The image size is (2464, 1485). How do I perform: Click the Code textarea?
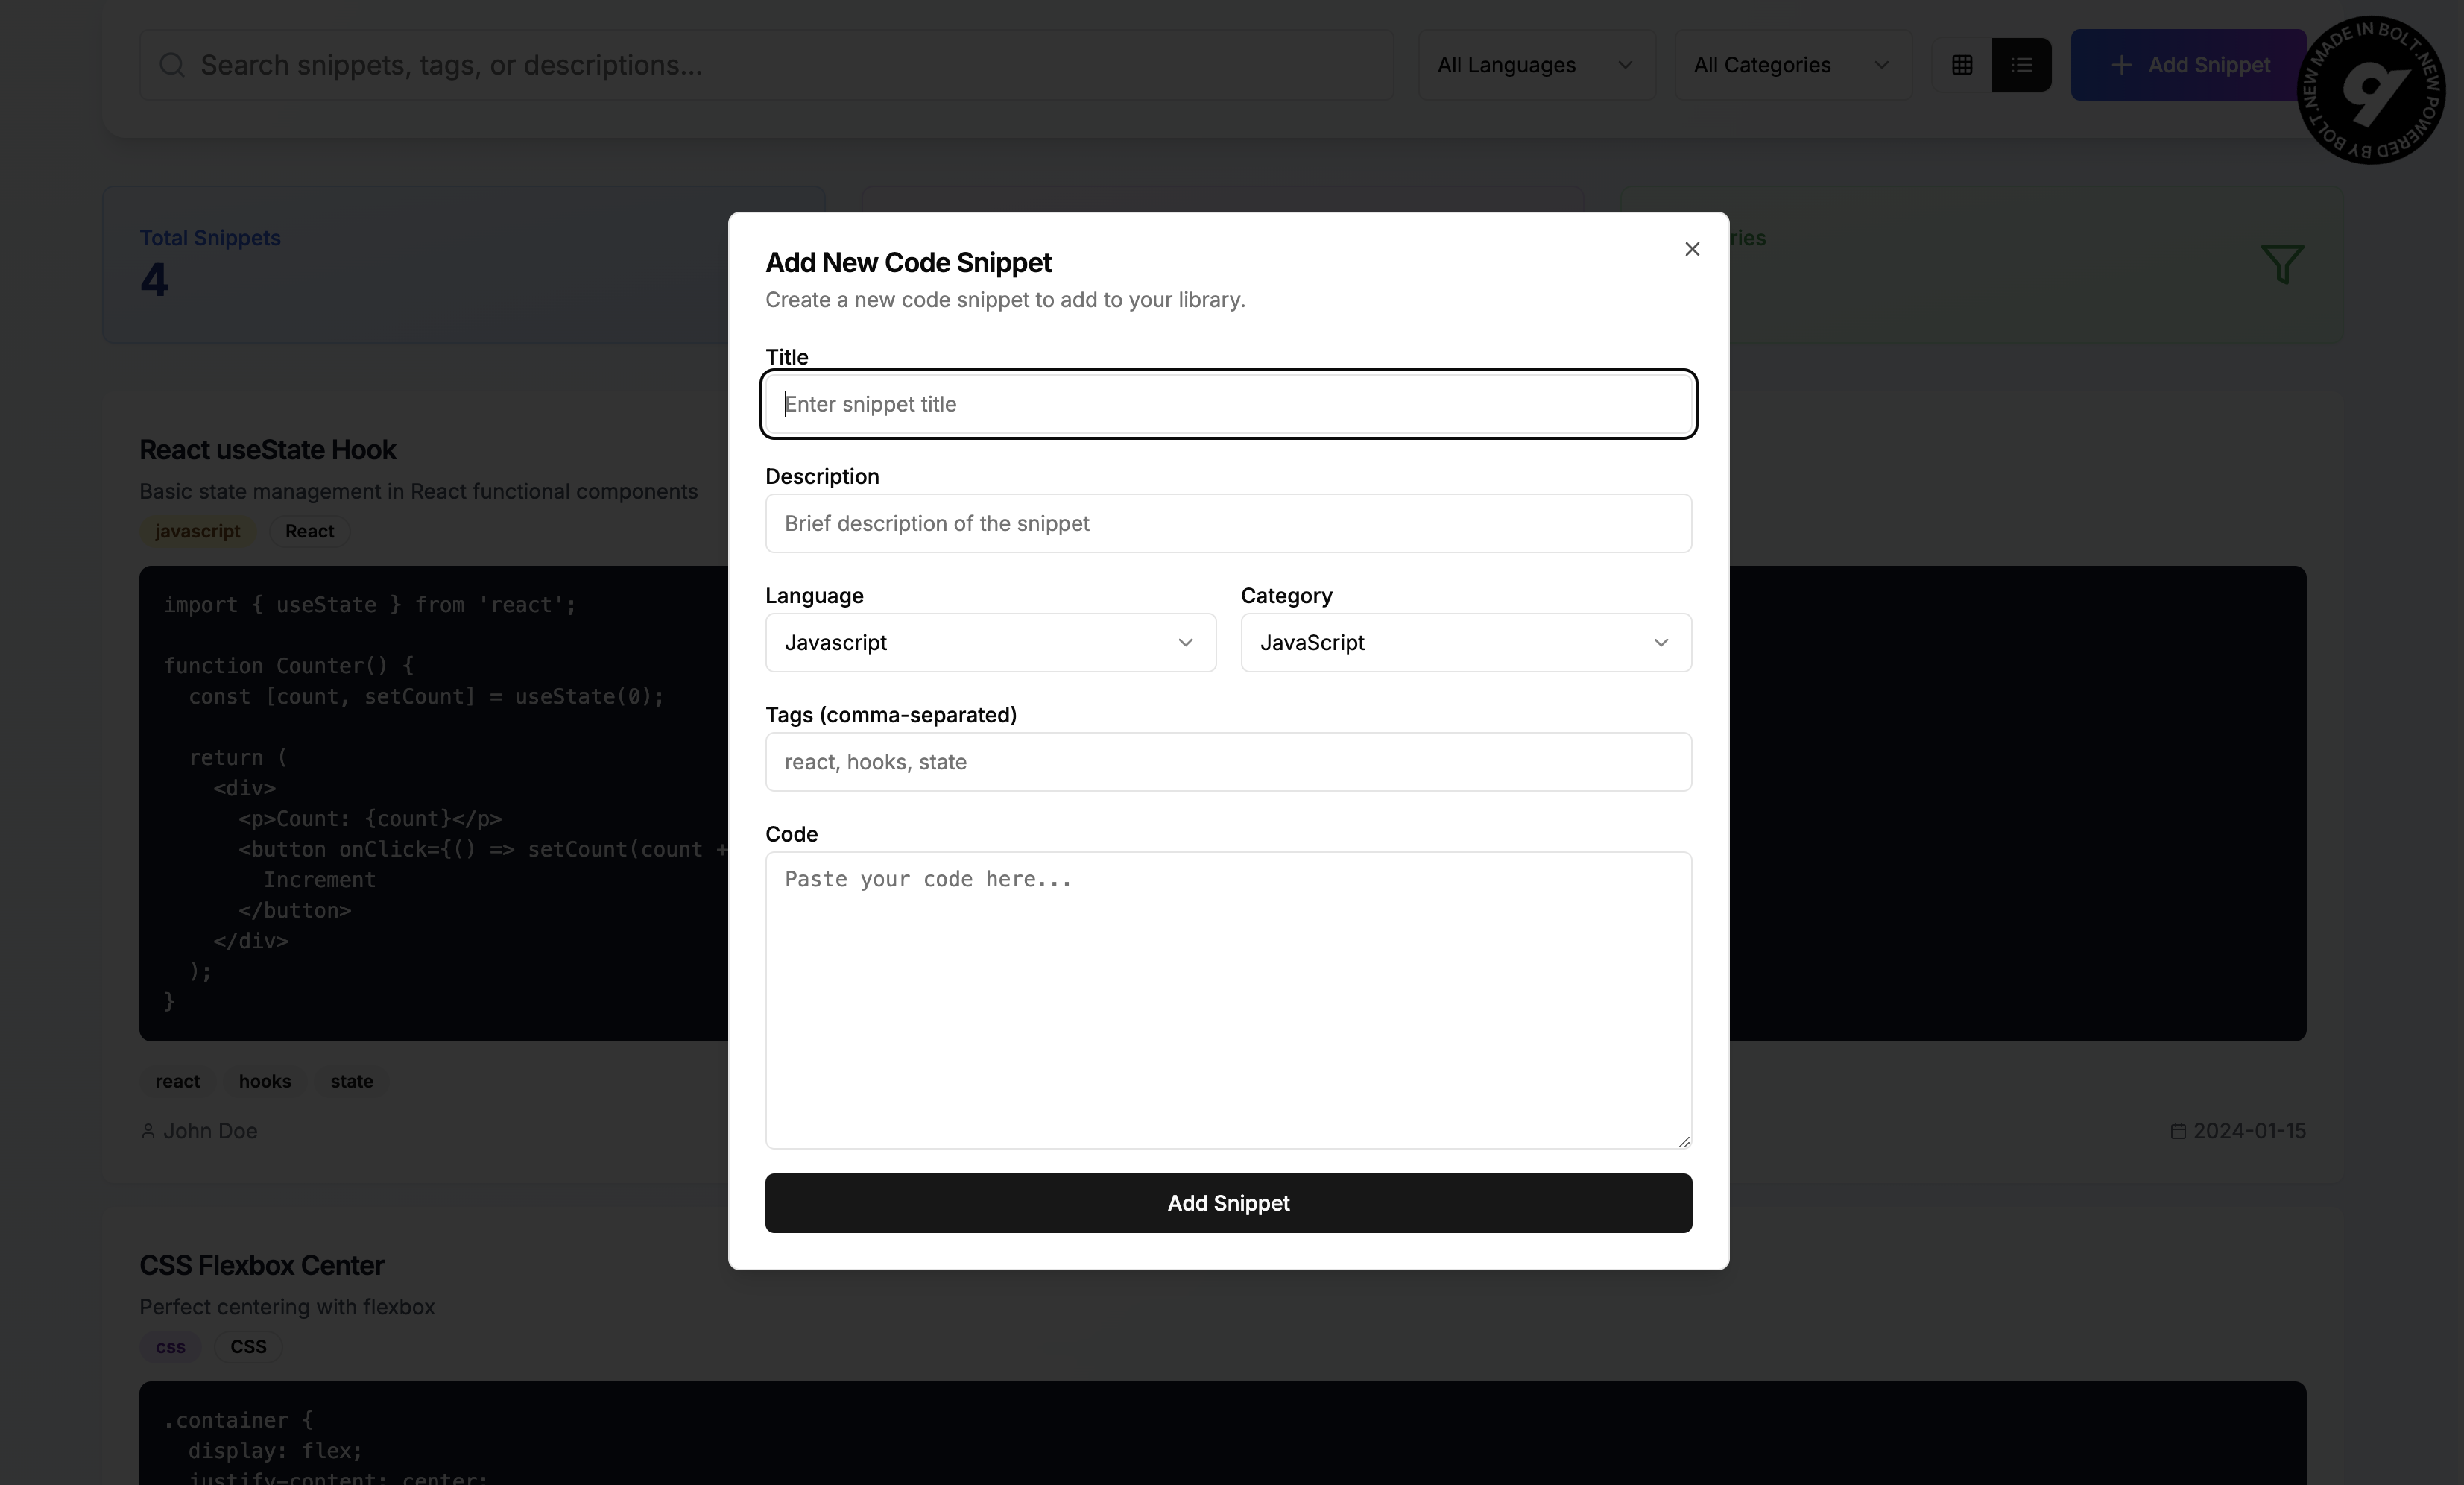[x=1228, y=1000]
